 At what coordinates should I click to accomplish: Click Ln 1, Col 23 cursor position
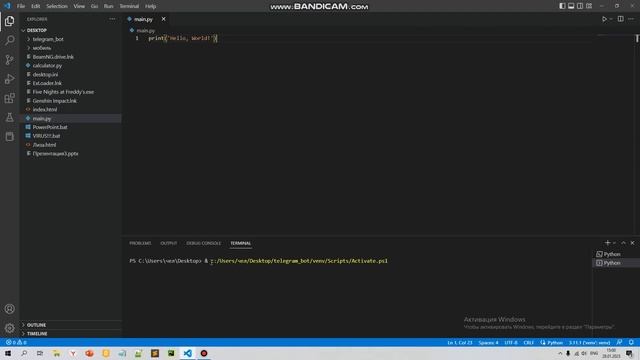point(460,342)
